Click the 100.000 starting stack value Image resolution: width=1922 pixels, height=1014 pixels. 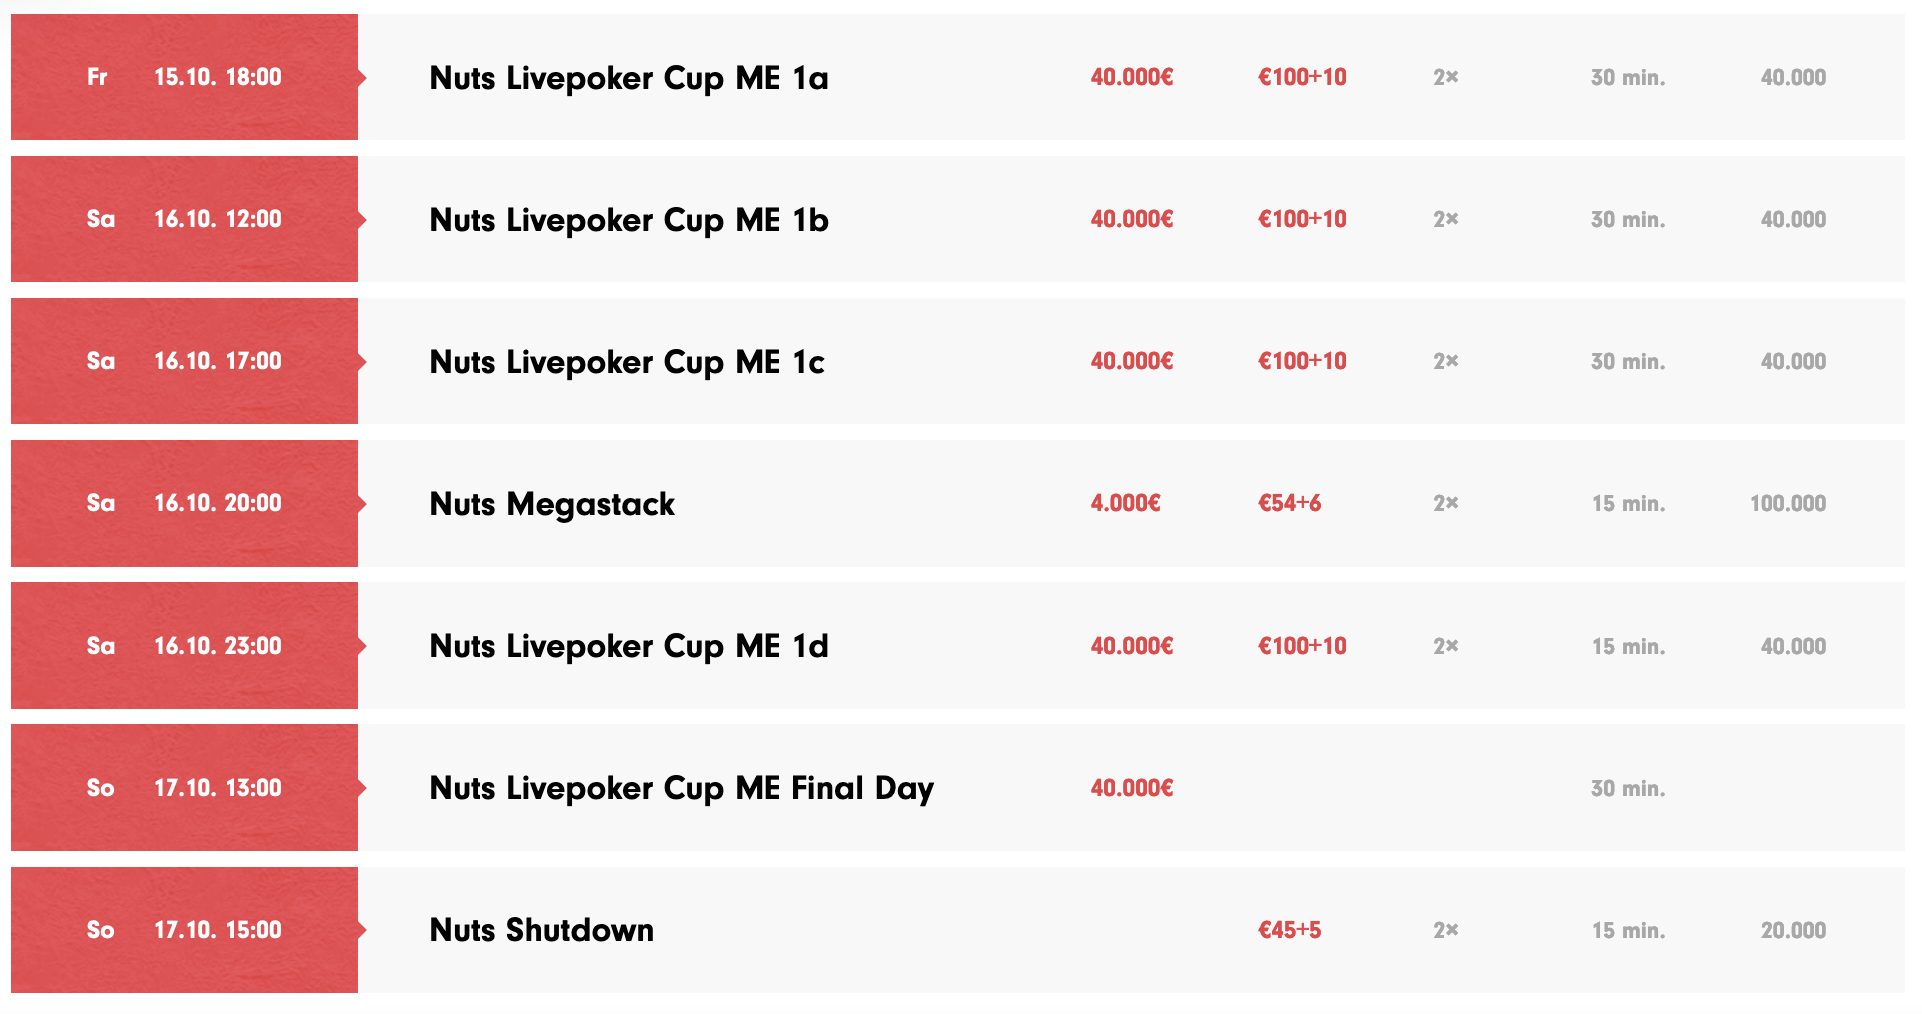tap(1787, 503)
